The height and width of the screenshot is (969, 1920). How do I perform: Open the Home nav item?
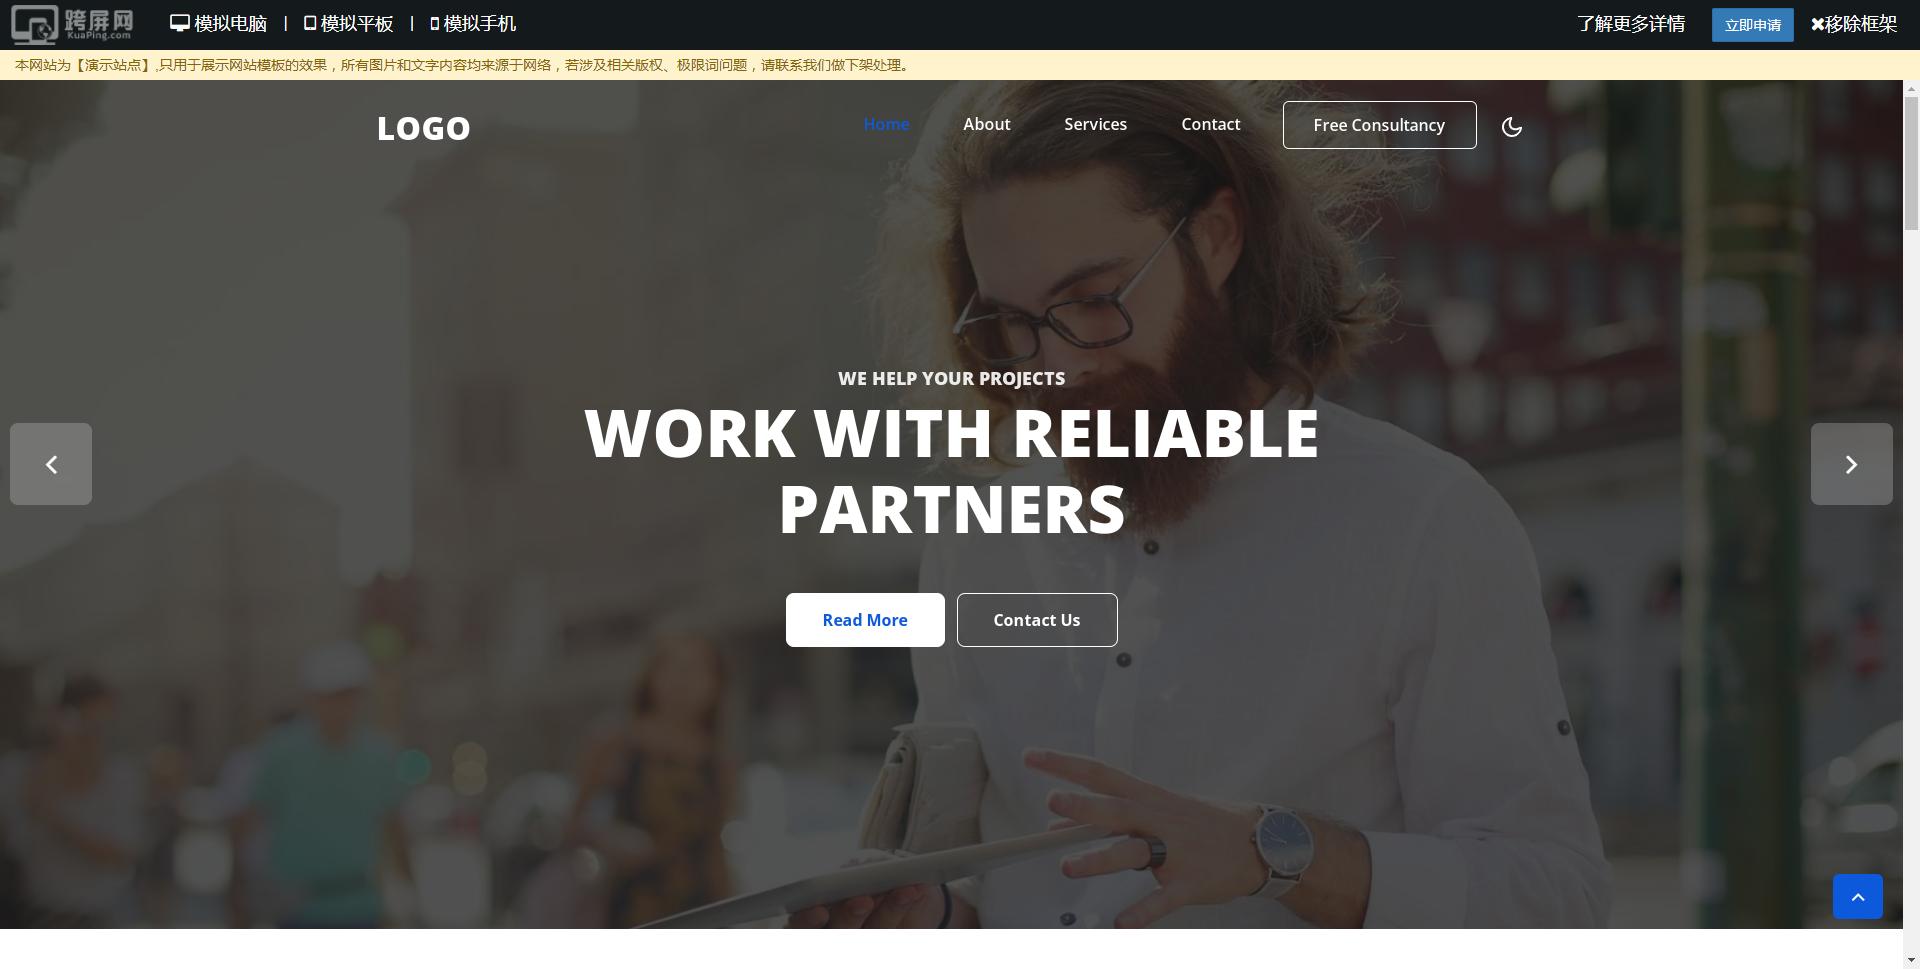point(886,124)
